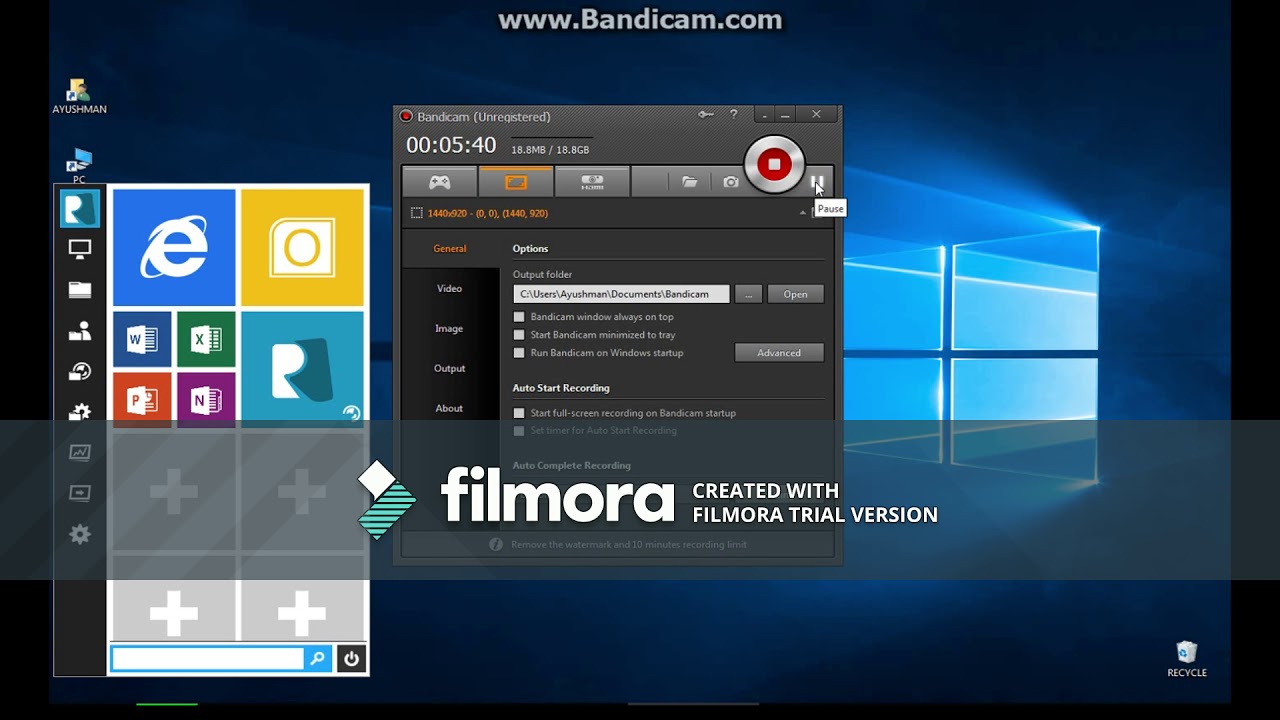The height and width of the screenshot is (720, 1280).
Task: Toggle Set timer for Auto Start Recording
Action: (519, 431)
